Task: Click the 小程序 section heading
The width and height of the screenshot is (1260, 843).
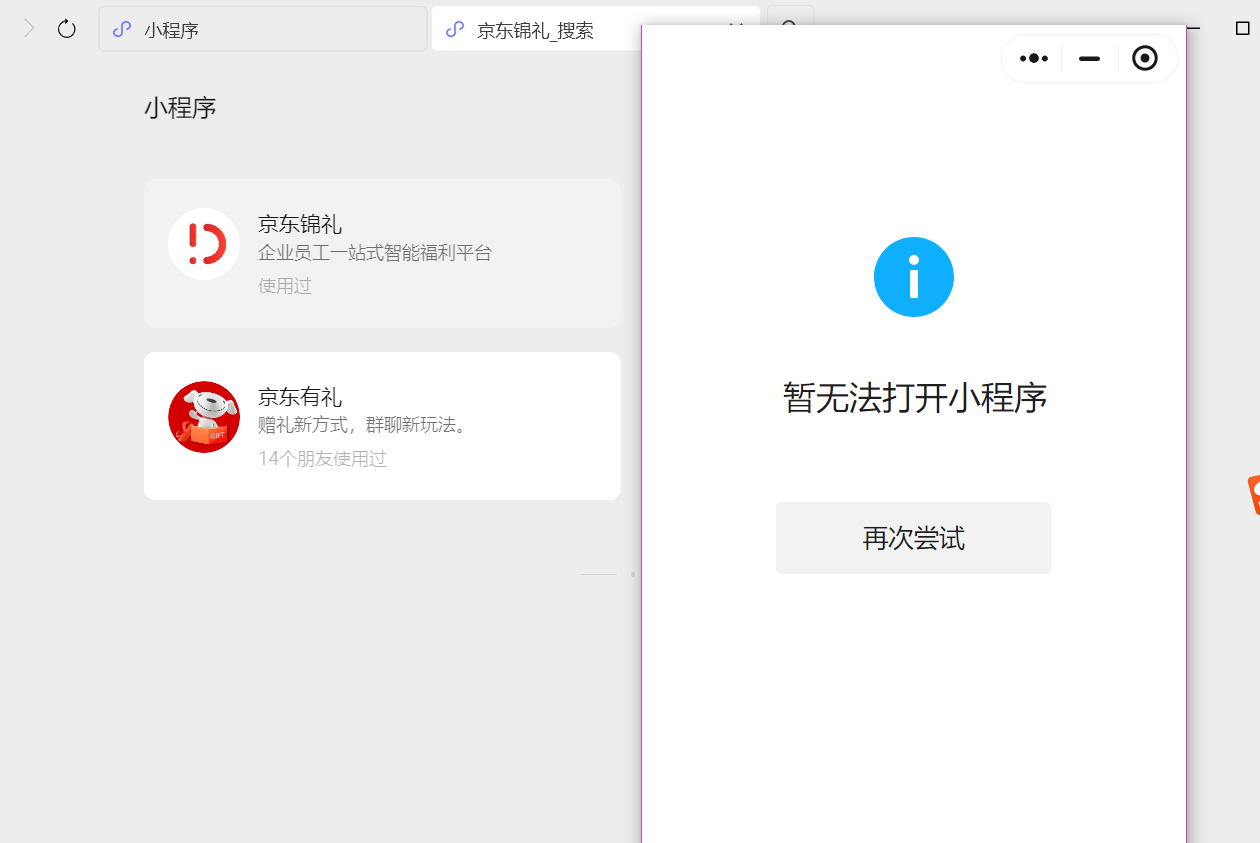Action: point(180,108)
